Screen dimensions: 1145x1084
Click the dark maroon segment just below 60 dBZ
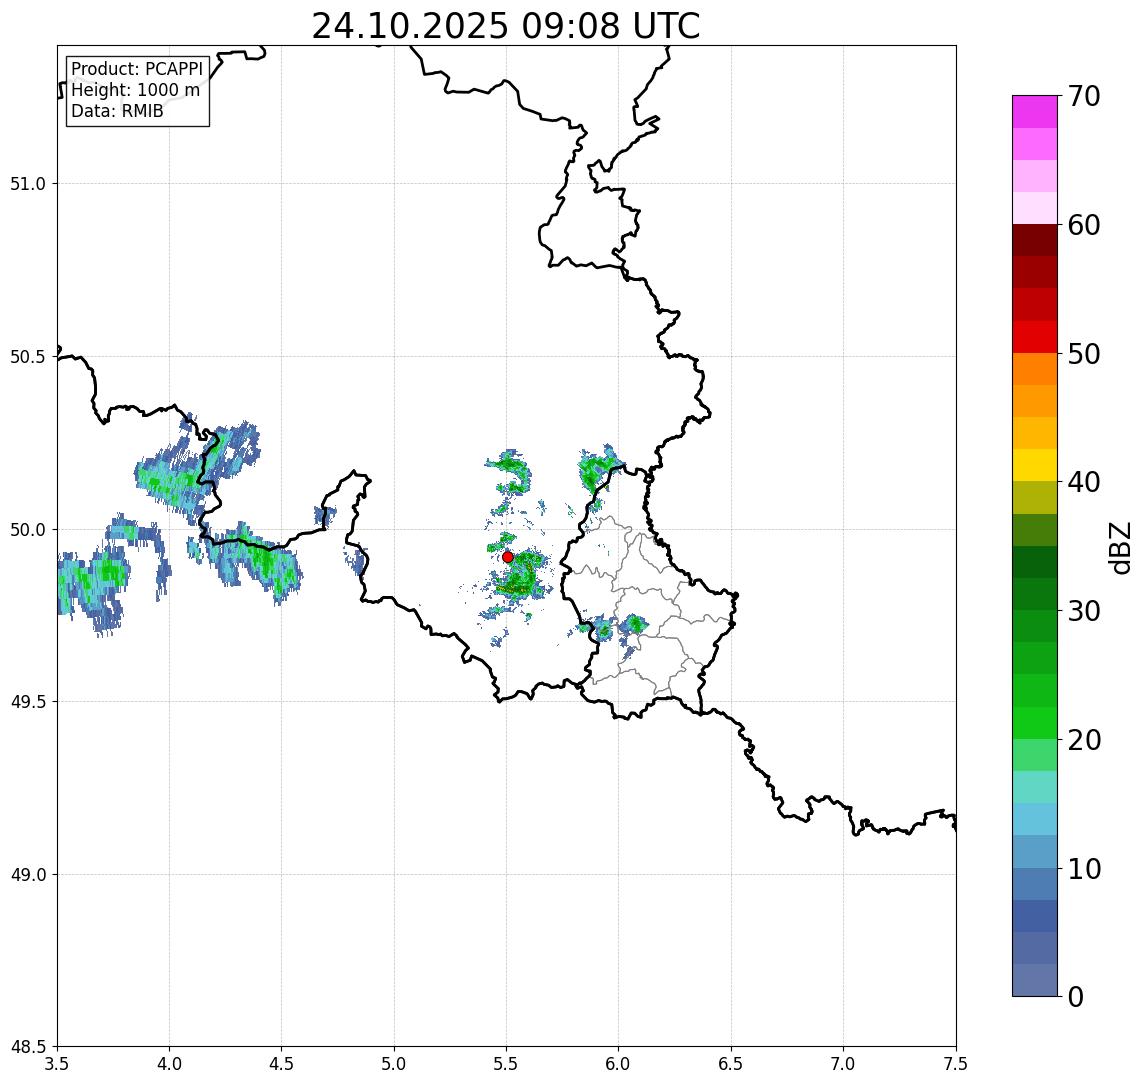point(1035,240)
